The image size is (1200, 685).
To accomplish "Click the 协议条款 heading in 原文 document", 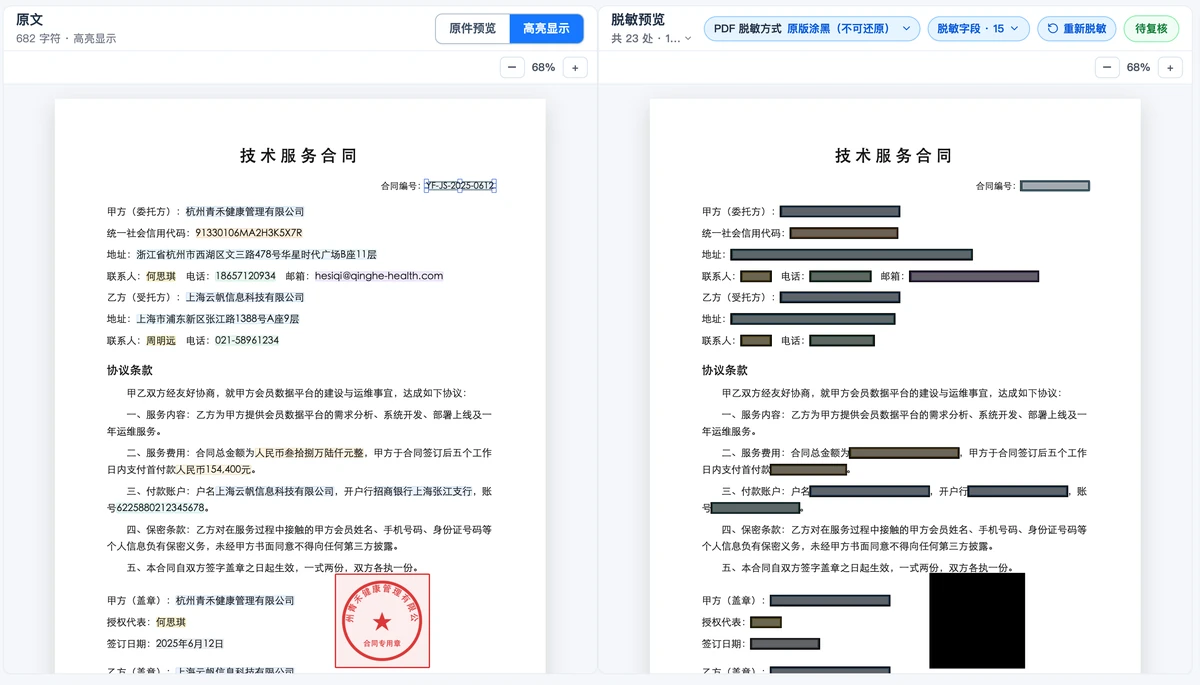I will pyautogui.click(x=132, y=370).
